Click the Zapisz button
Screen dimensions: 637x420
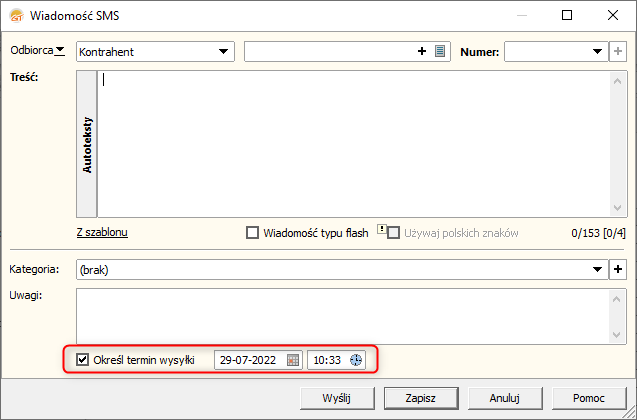point(421,398)
